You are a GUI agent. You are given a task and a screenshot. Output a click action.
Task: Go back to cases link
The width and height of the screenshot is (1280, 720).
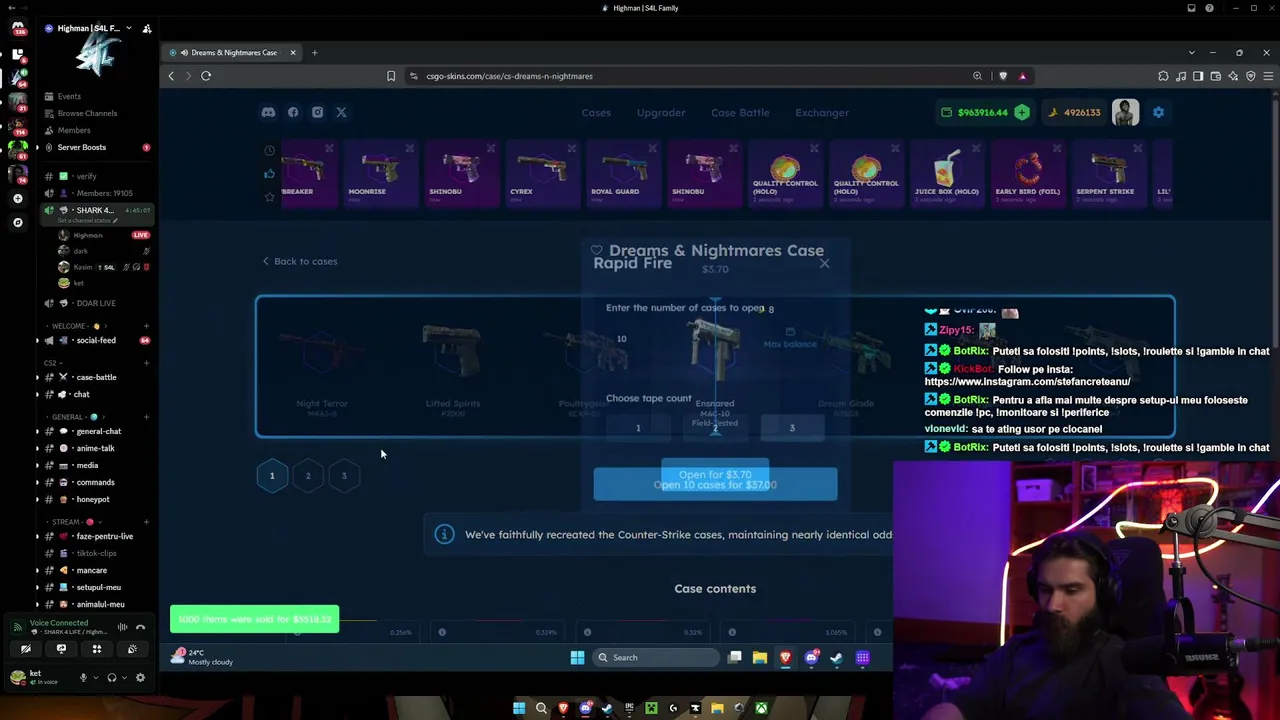pos(300,262)
